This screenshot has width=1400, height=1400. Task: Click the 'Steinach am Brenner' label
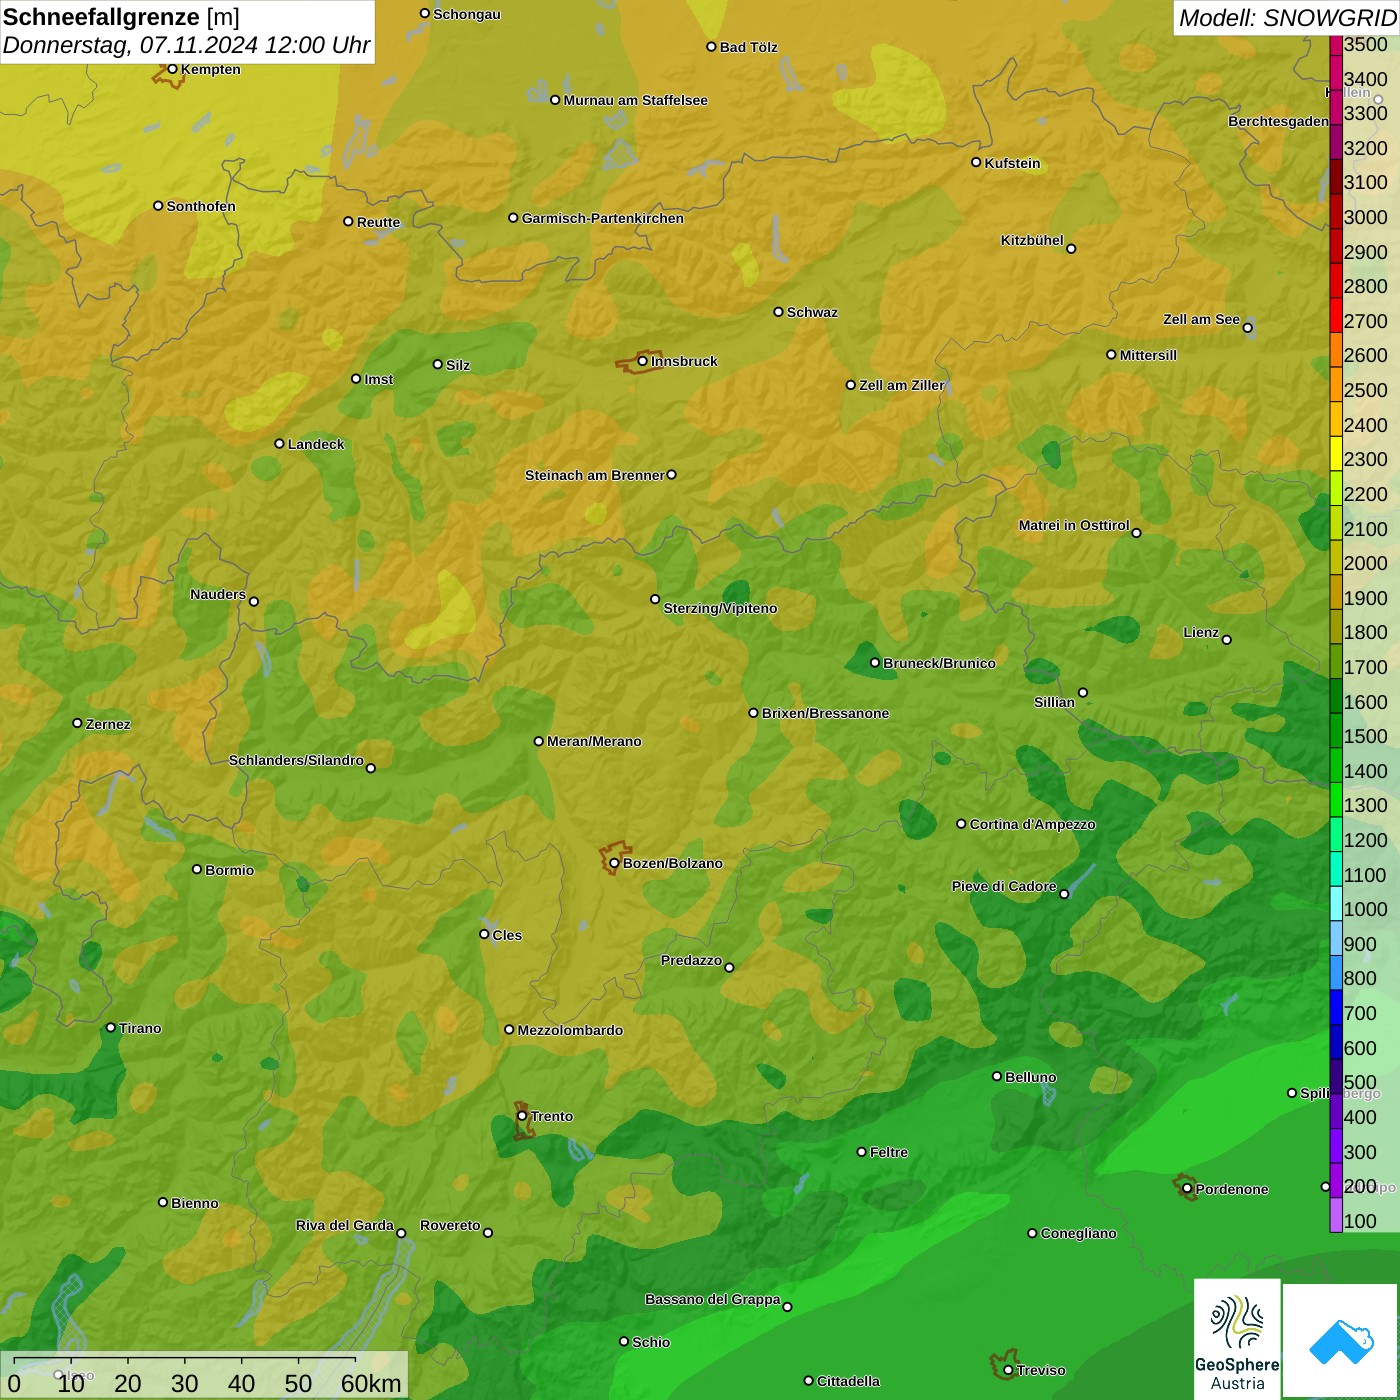pos(594,475)
